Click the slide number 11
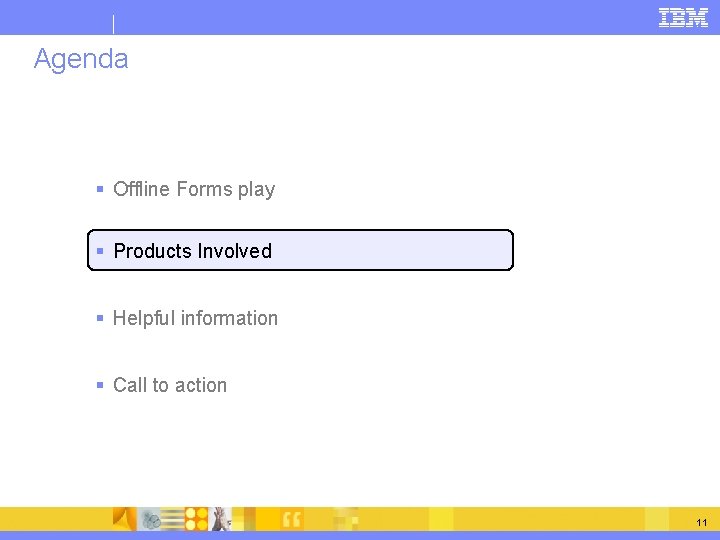Viewport: 720px width, 540px height. [701, 523]
